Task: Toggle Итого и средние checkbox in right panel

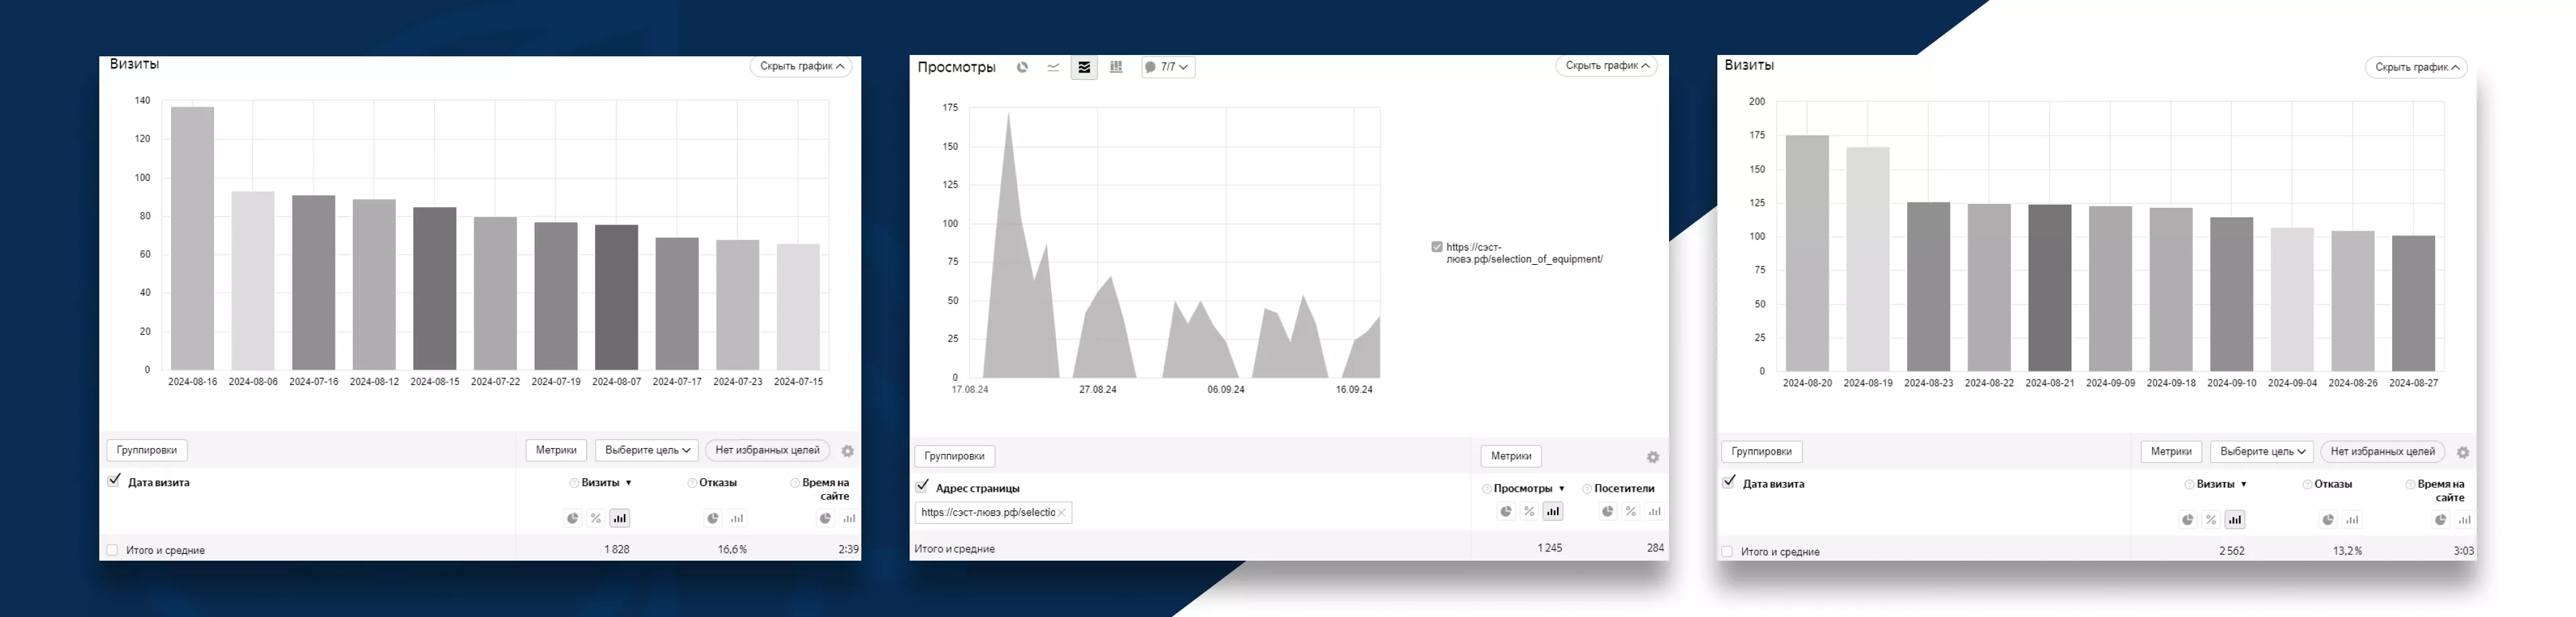Action: (x=1727, y=551)
